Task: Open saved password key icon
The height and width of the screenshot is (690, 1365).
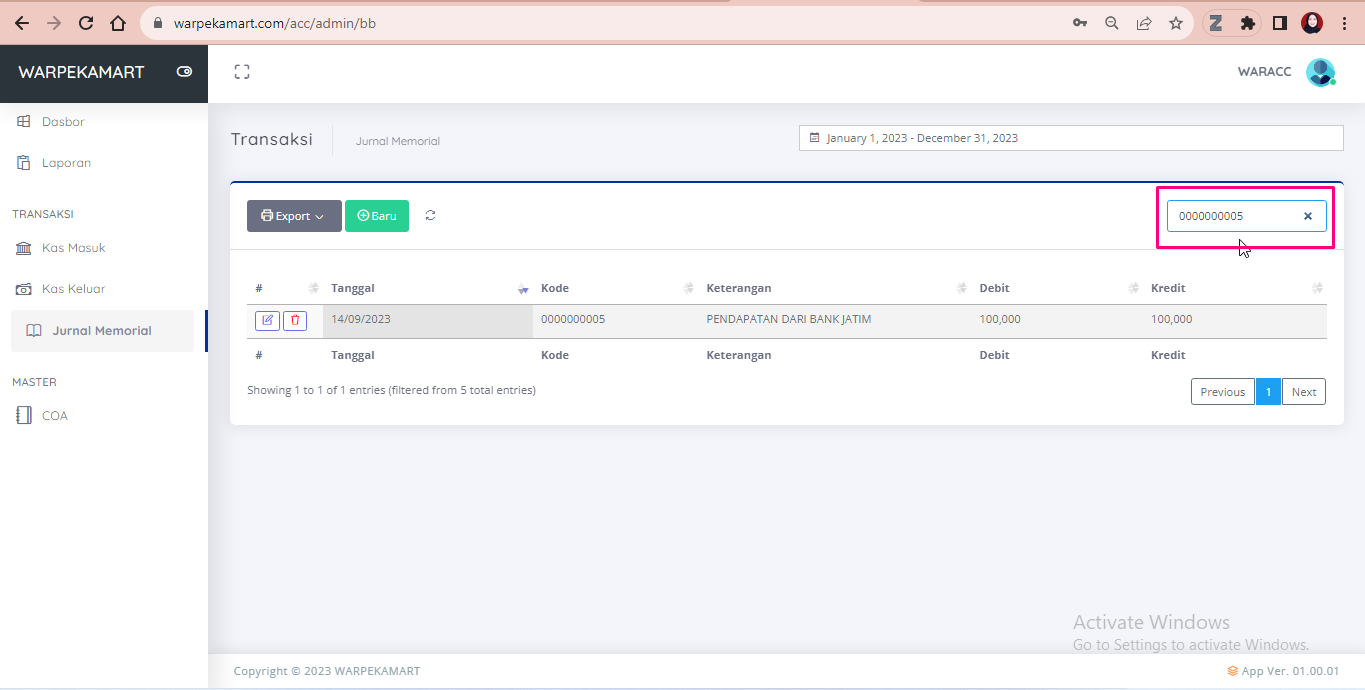Action: tap(1080, 23)
